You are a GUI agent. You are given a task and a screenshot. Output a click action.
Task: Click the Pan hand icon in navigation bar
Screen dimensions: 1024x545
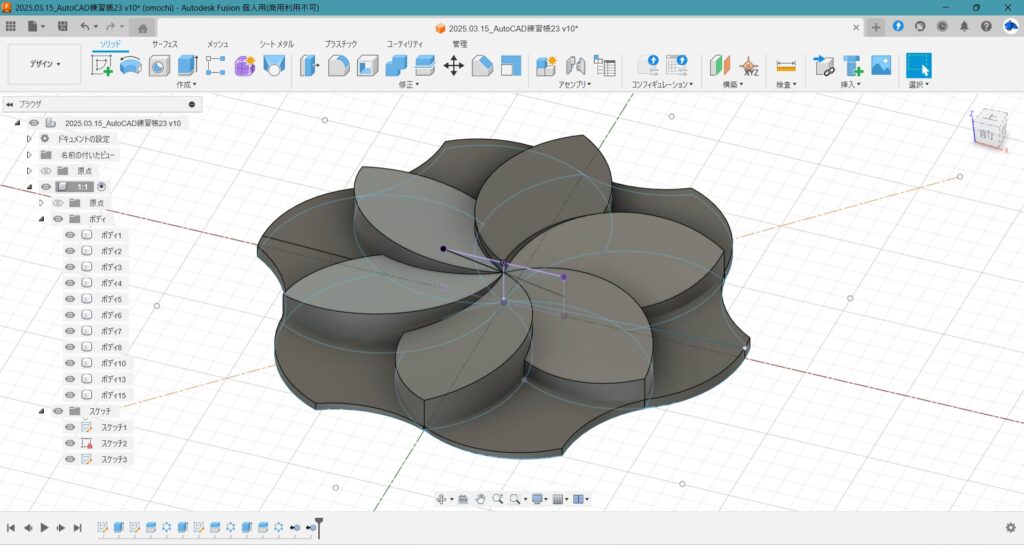pyautogui.click(x=480, y=499)
